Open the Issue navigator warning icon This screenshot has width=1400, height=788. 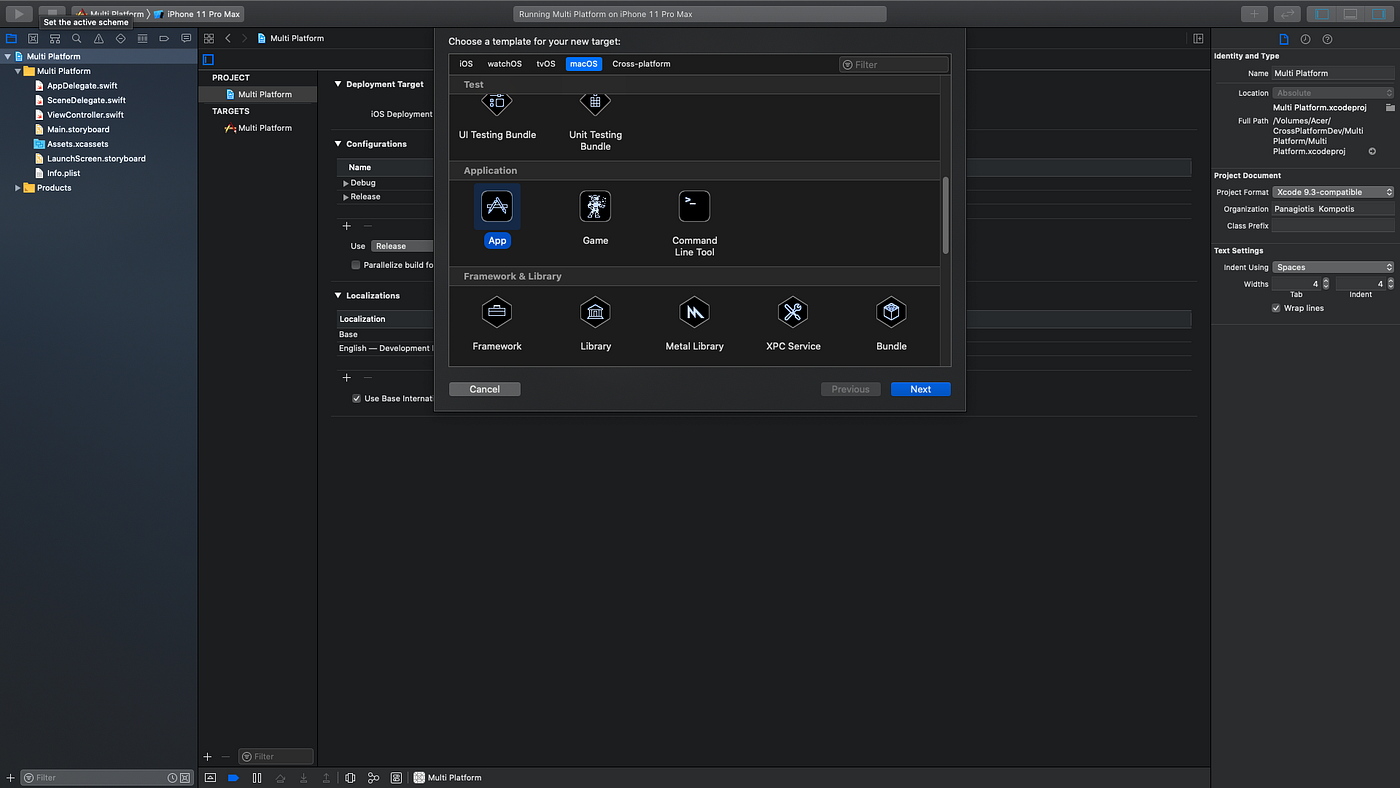[x=99, y=39]
